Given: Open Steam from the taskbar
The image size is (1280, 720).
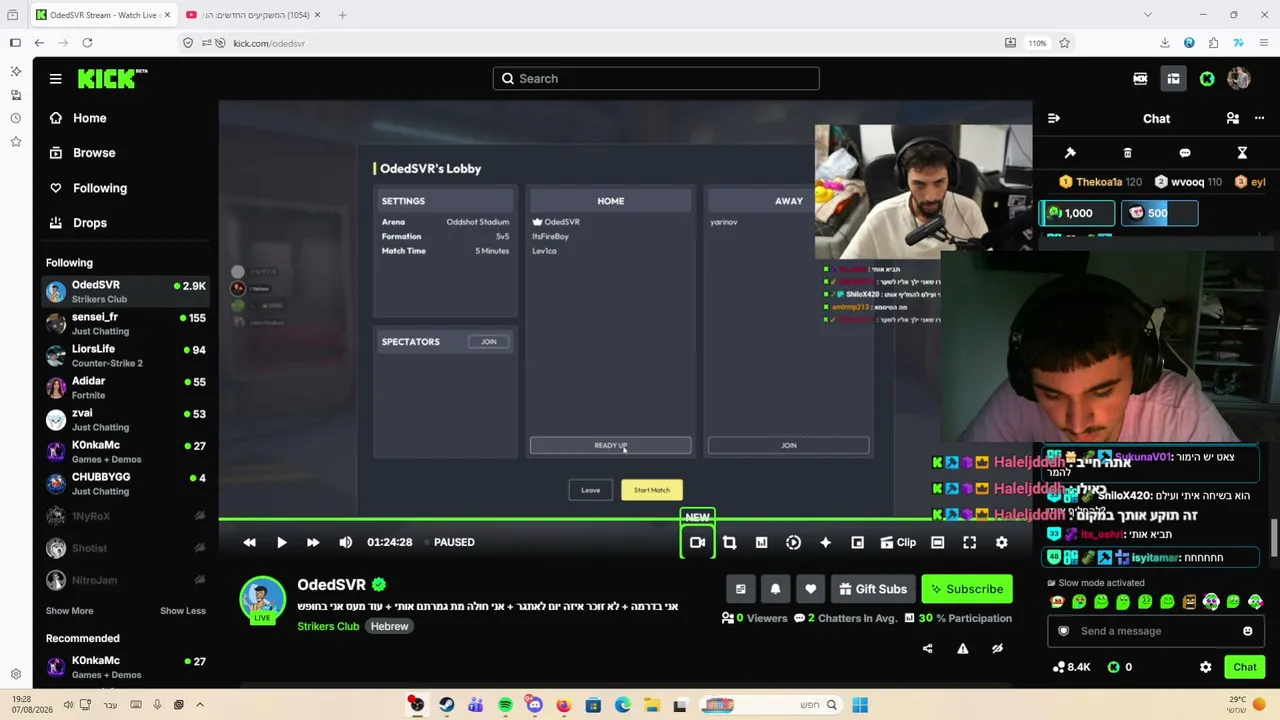Looking at the screenshot, I should point(446,705).
